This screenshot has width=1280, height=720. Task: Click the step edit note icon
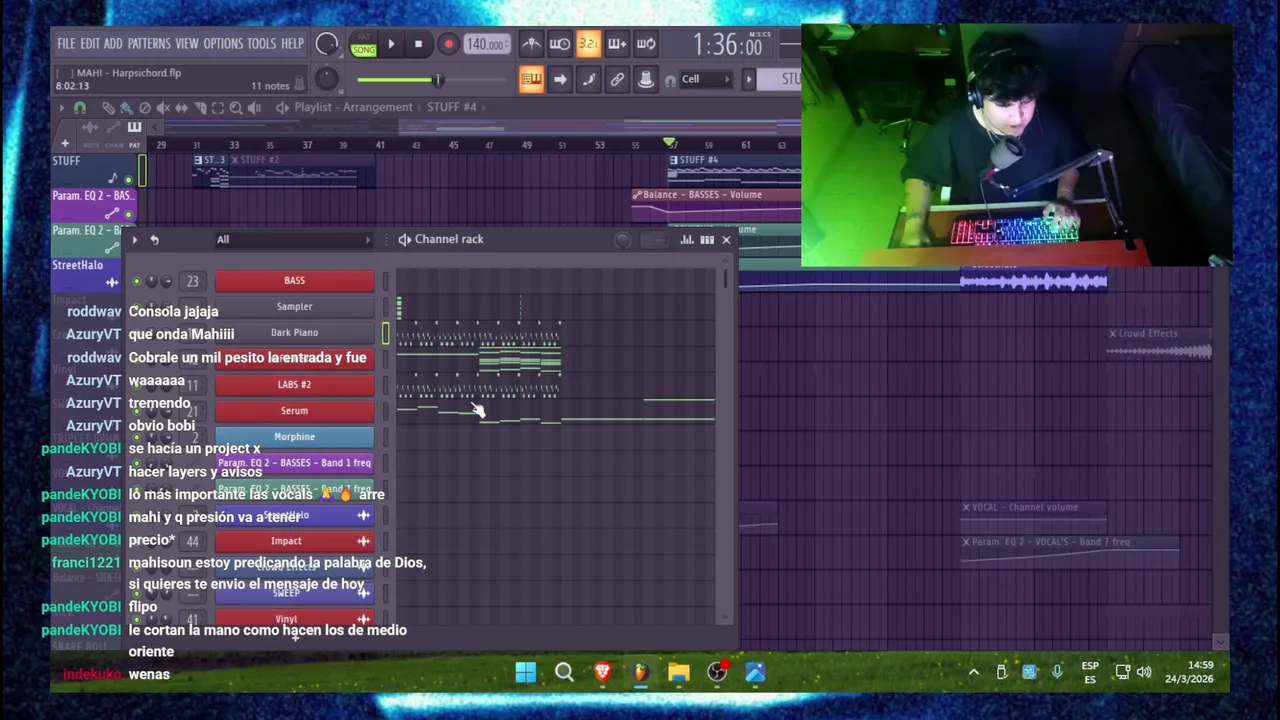589,80
